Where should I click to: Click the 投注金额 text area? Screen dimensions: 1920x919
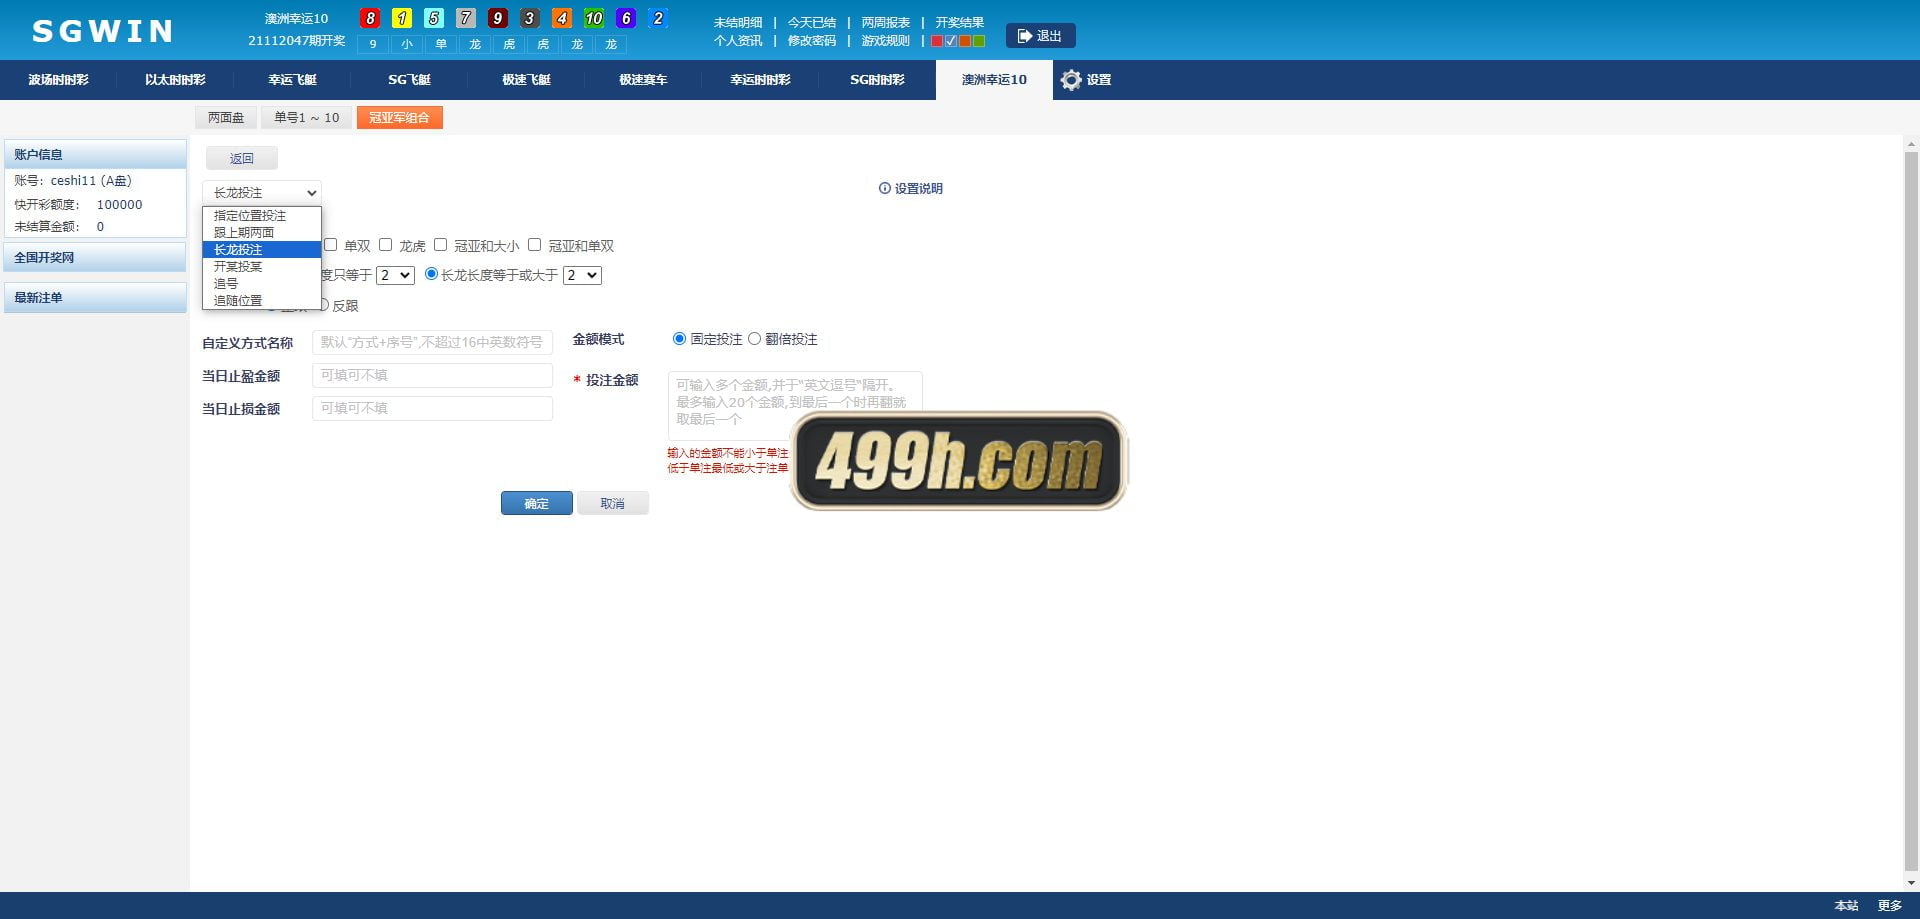click(795, 406)
